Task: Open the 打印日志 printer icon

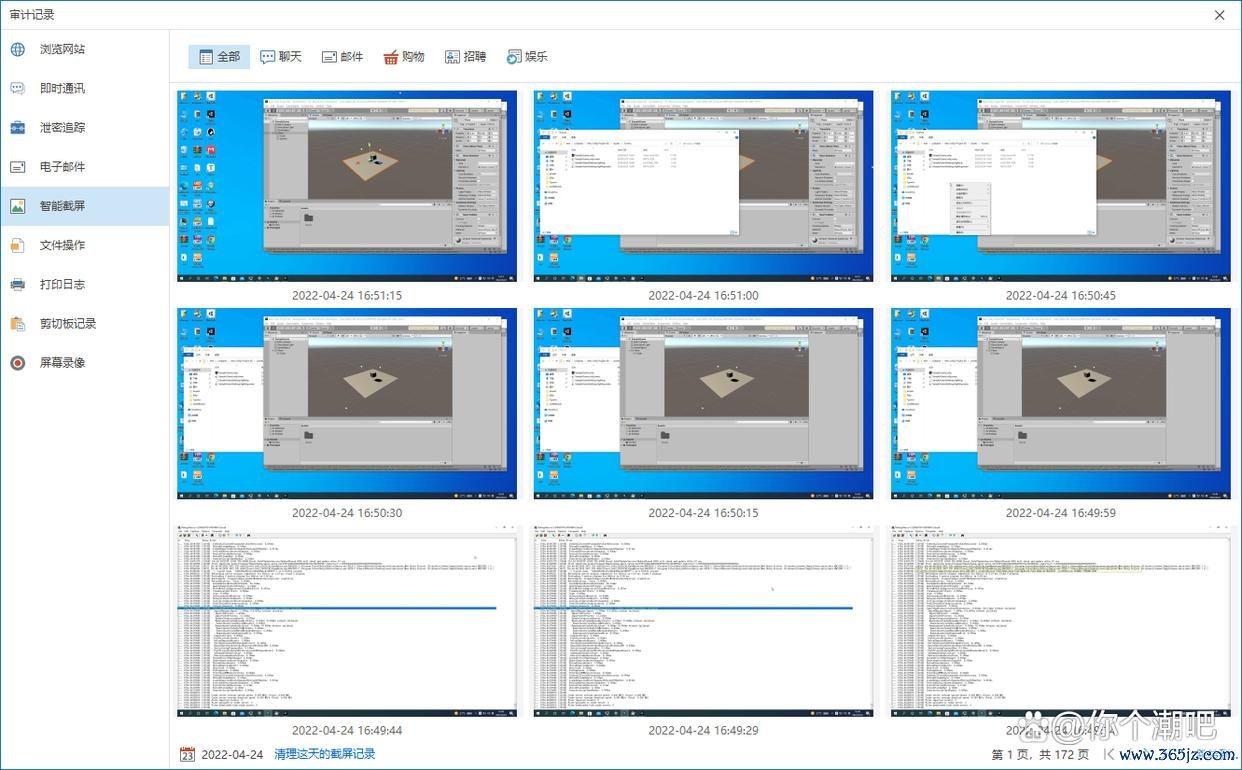Action: 18,284
